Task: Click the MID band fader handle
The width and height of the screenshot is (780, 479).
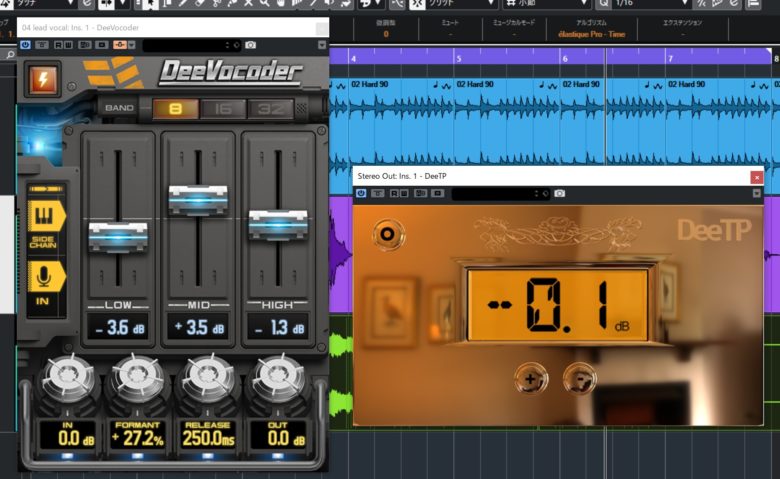Action: pyautogui.click(x=198, y=199)
